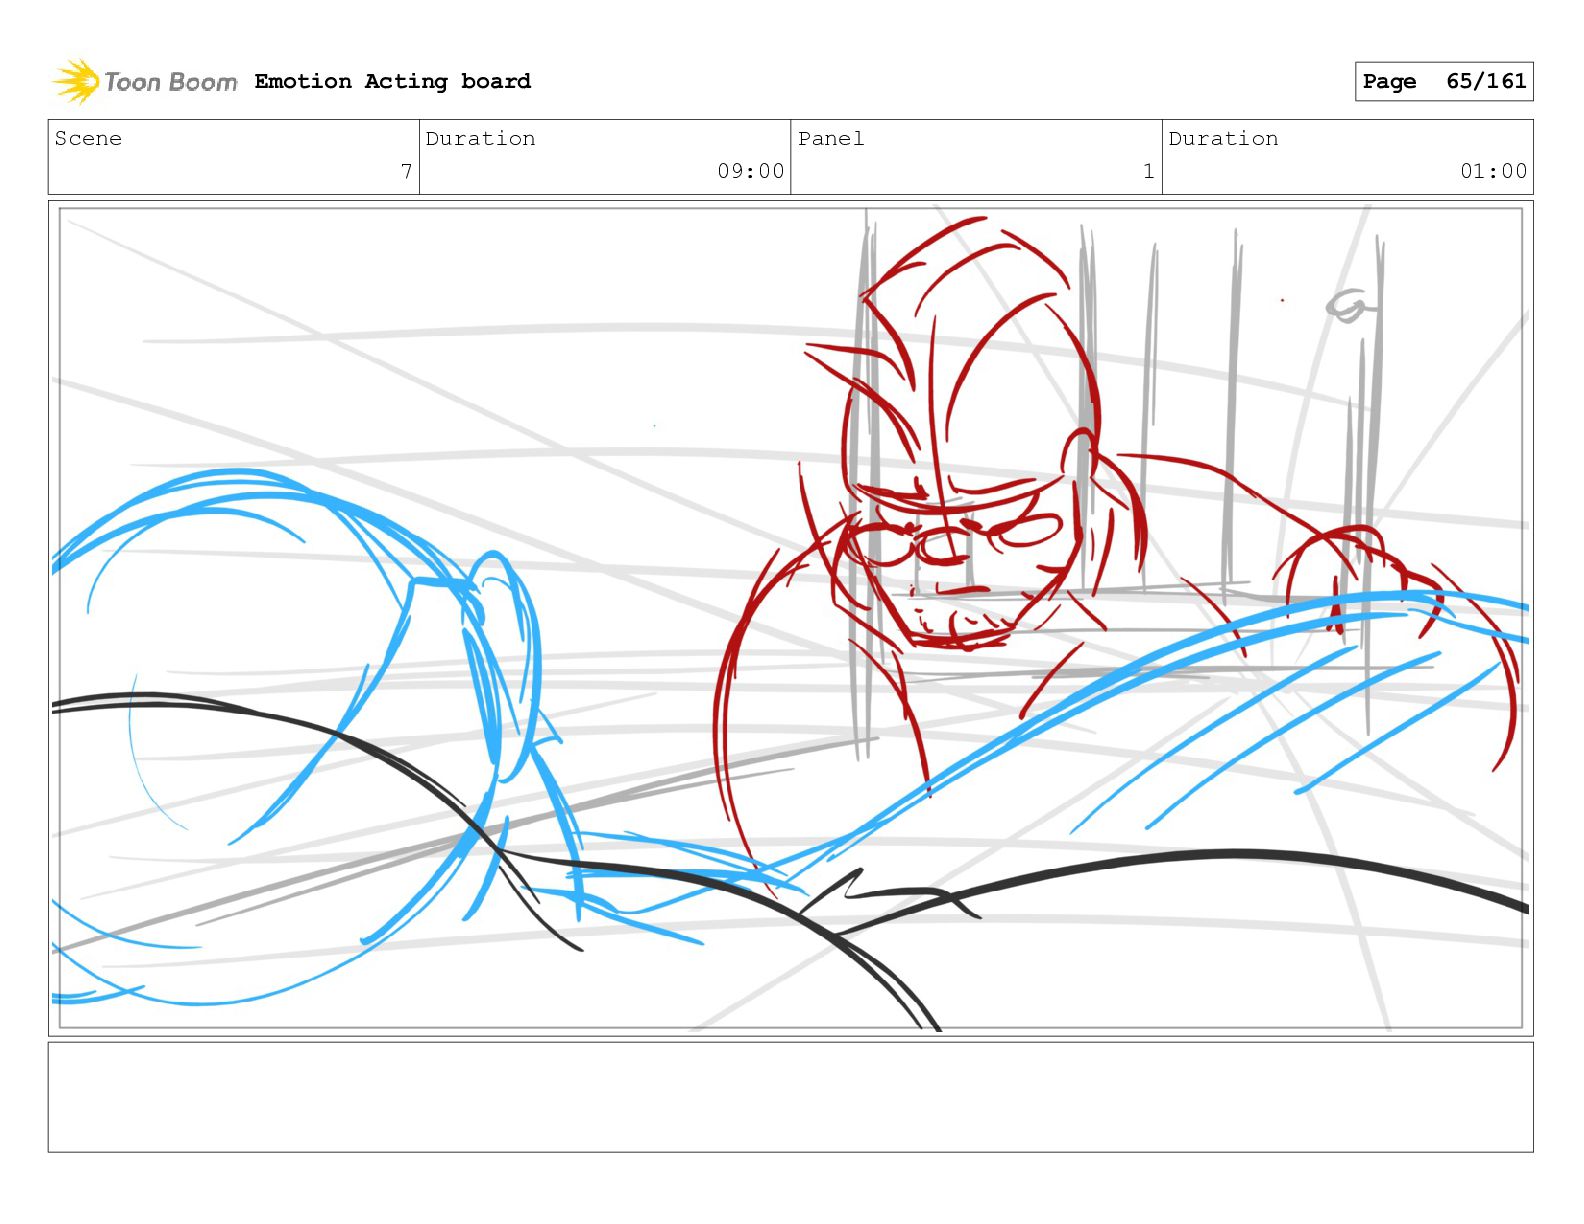
Task: Click the Toon Boom logo
Action: (145, 81)
